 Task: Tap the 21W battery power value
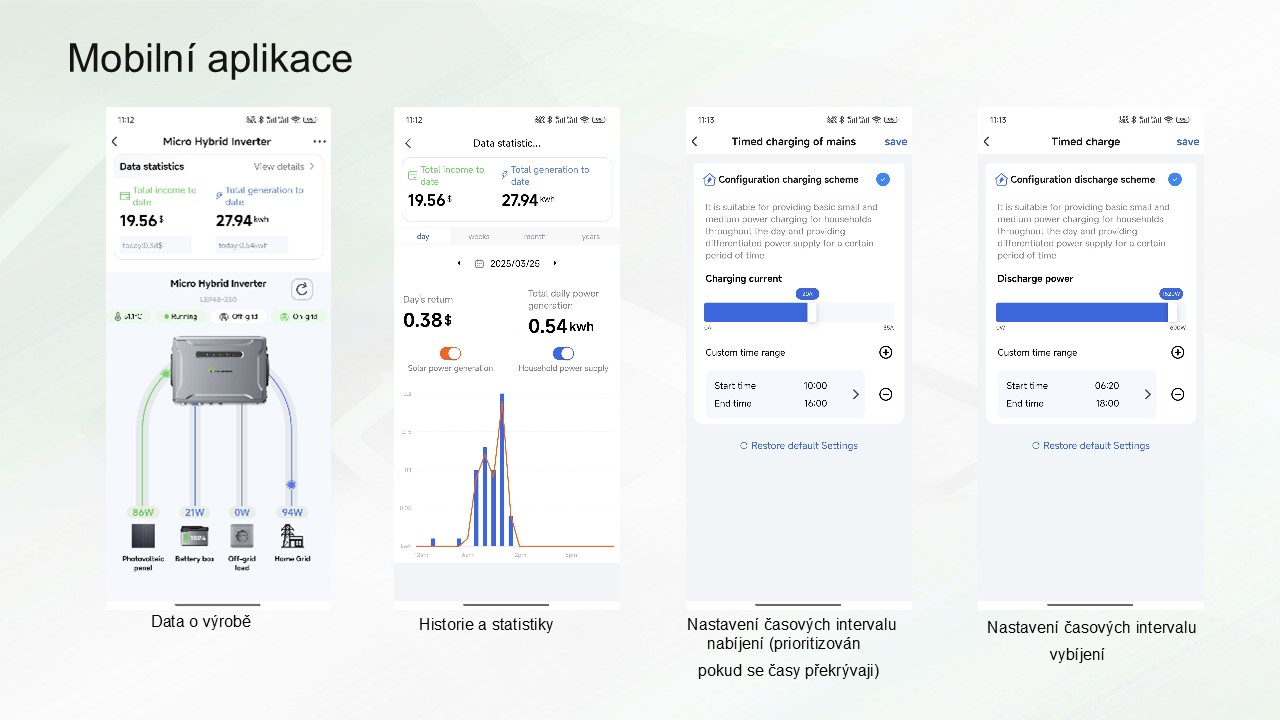[x=194, y=512]
